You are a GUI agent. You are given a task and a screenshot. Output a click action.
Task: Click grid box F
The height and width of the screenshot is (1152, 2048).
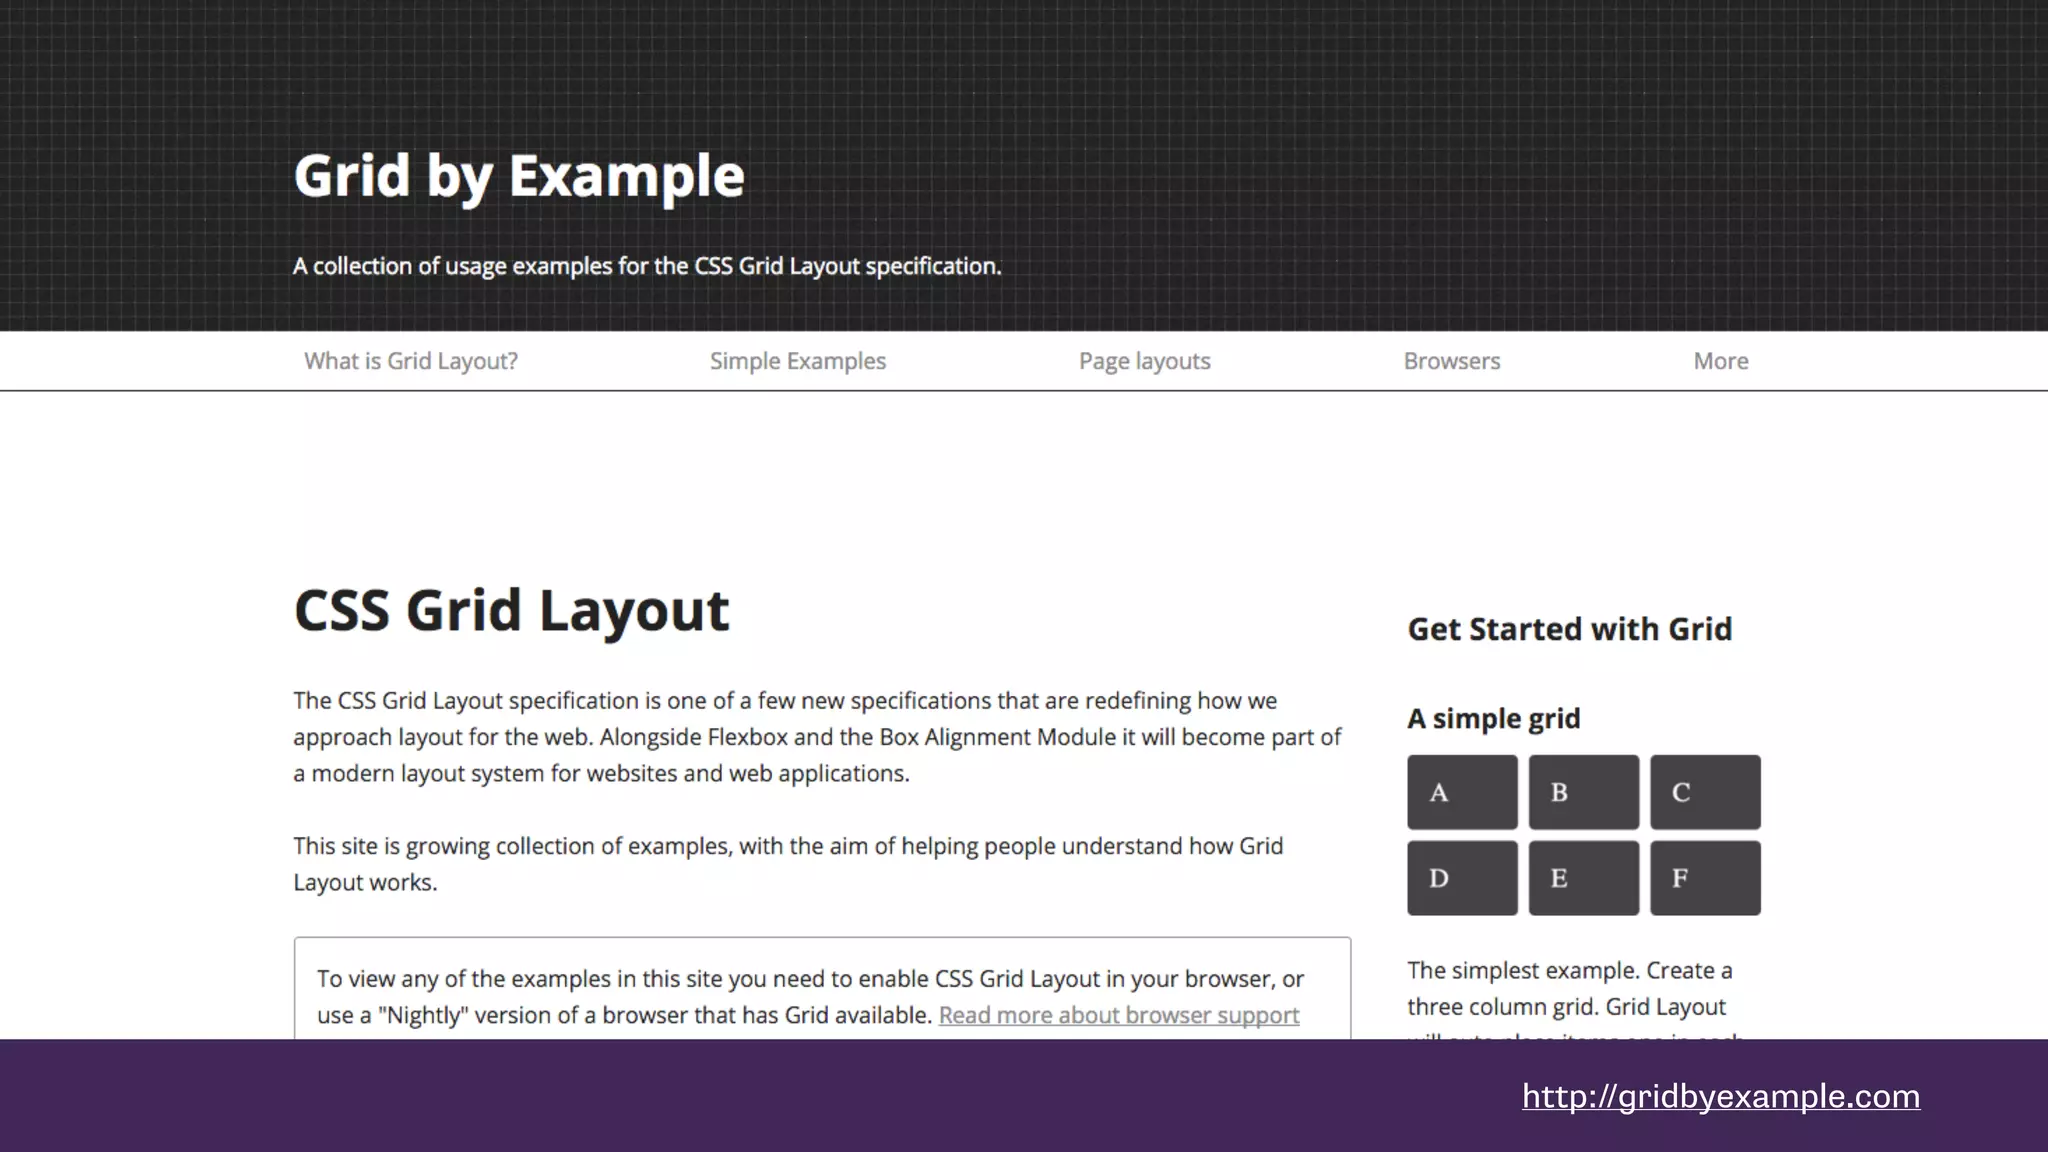(1704, 878)
